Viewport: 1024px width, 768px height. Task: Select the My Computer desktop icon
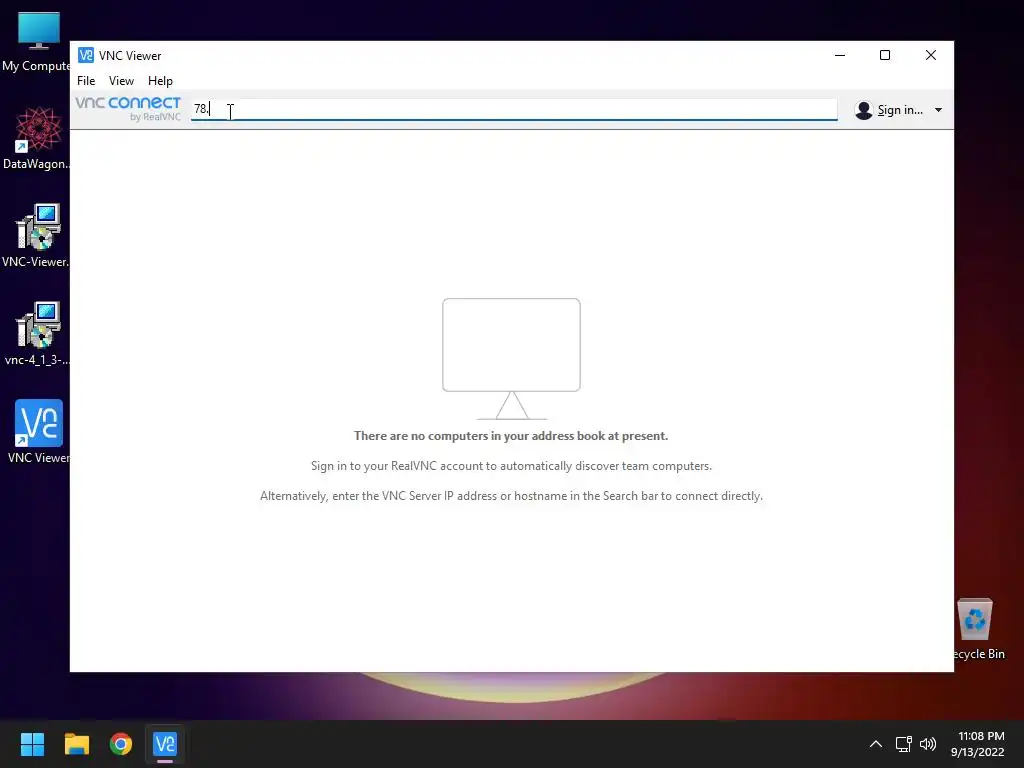coord(36,42)
